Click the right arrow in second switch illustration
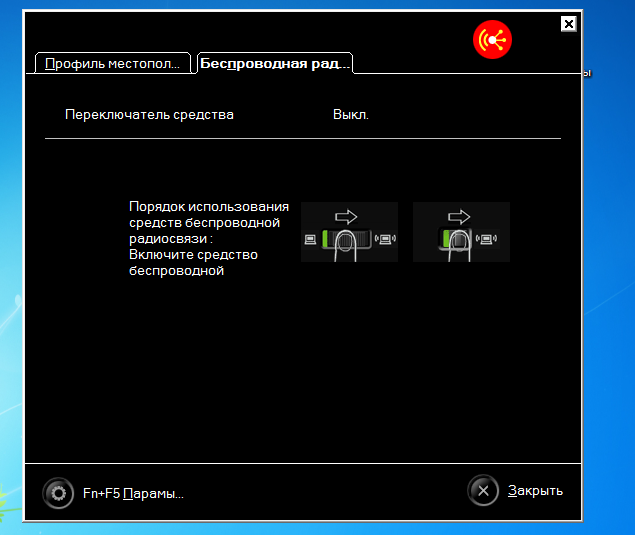 pos(459,215)
